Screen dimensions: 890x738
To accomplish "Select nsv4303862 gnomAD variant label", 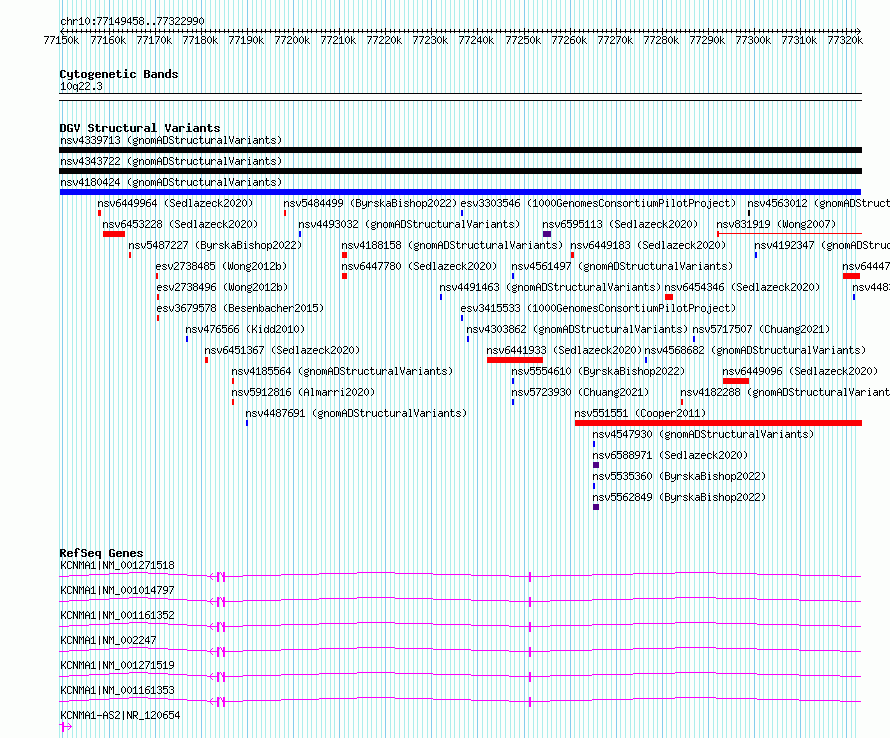I will pos(577,329).
